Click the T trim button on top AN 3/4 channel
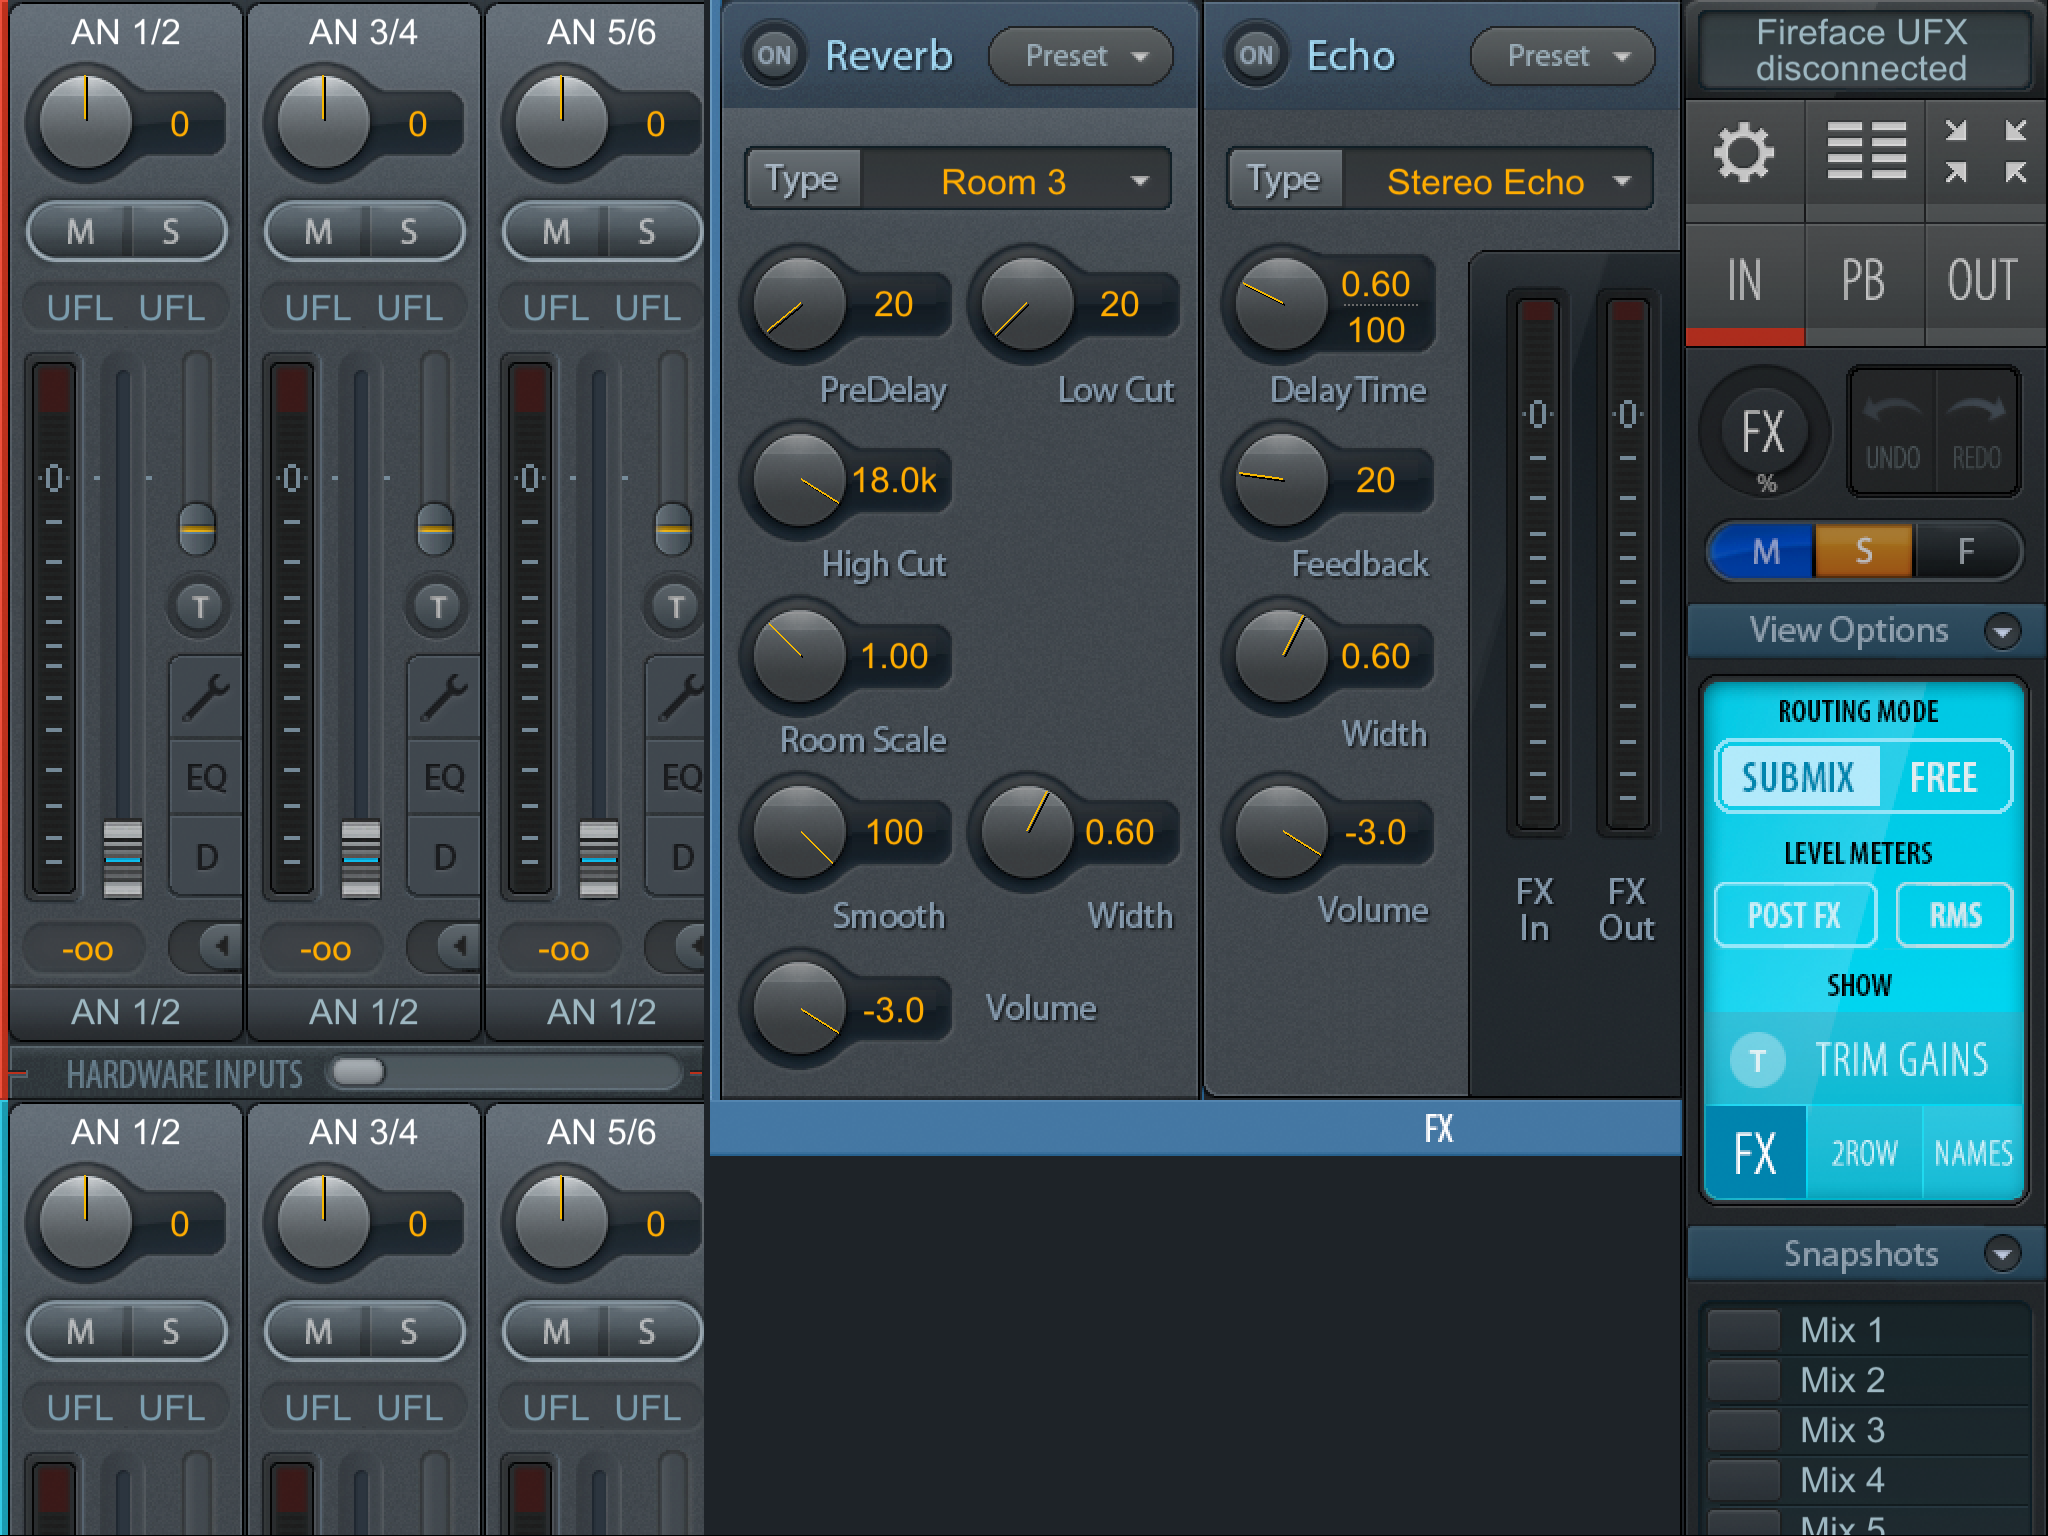Viewport: 2048px width, 1536px height. pos(438,606)
